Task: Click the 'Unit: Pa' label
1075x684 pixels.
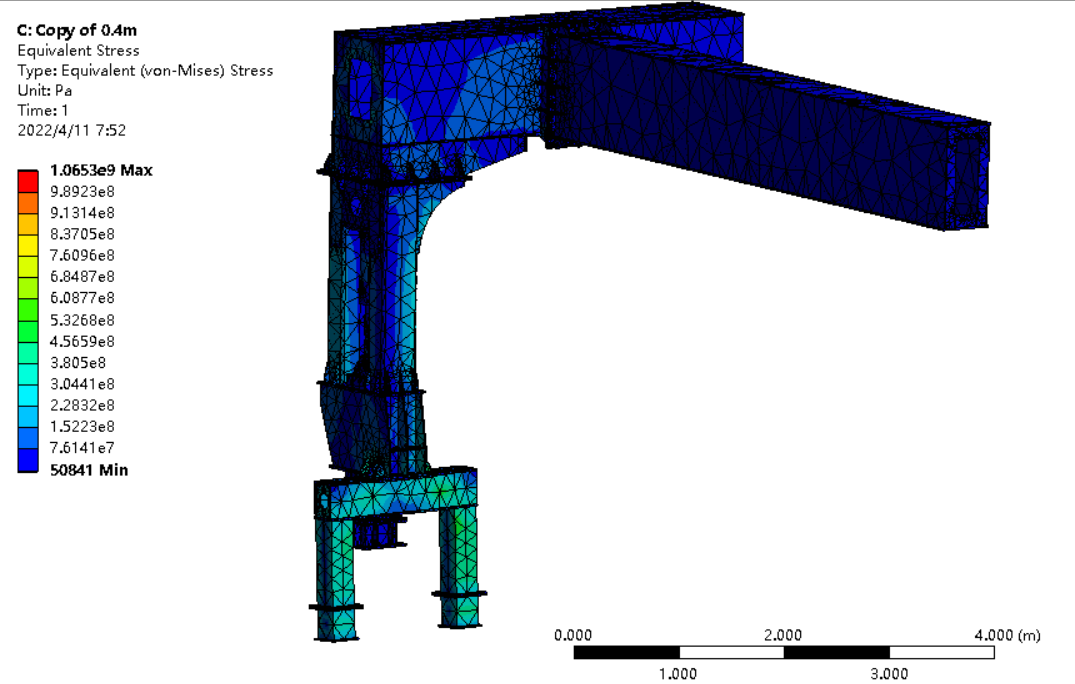Action: [x=45, y=90]
